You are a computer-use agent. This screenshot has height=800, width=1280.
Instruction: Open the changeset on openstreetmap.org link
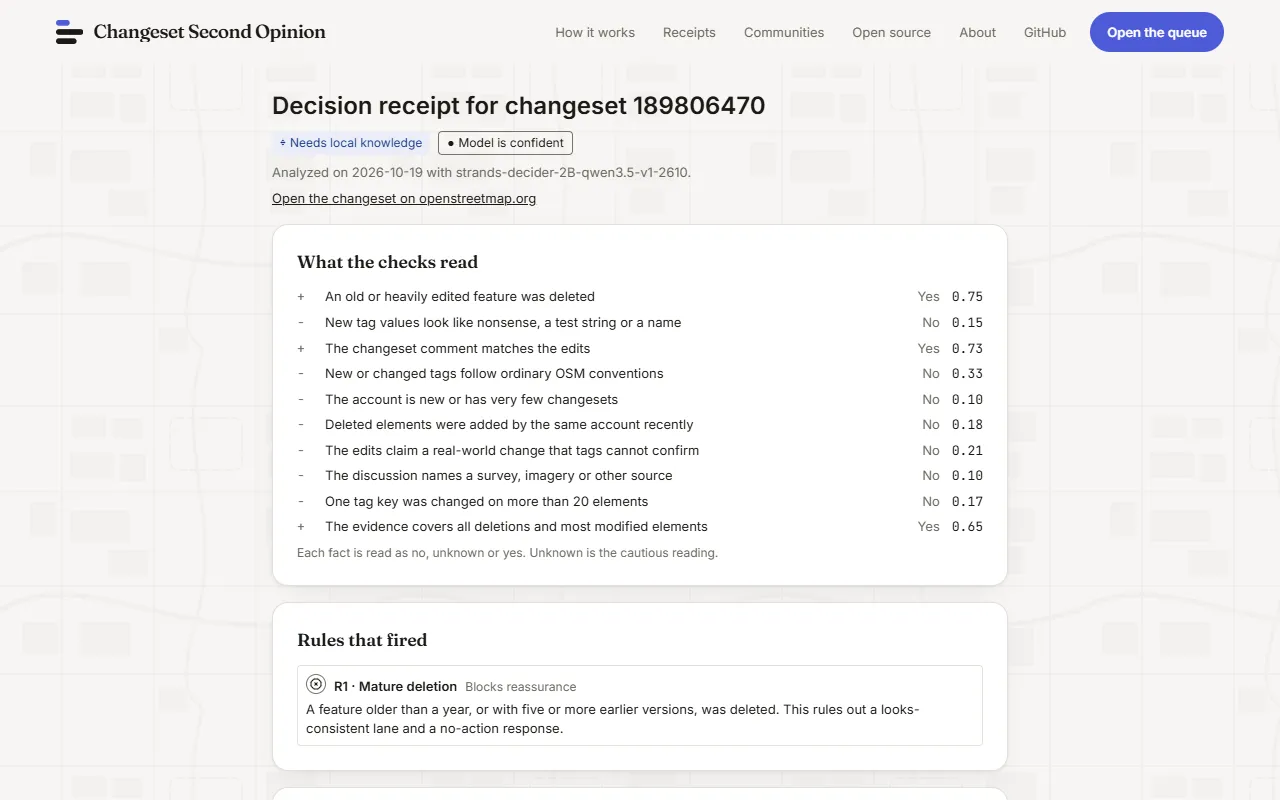tap(404, 198)
